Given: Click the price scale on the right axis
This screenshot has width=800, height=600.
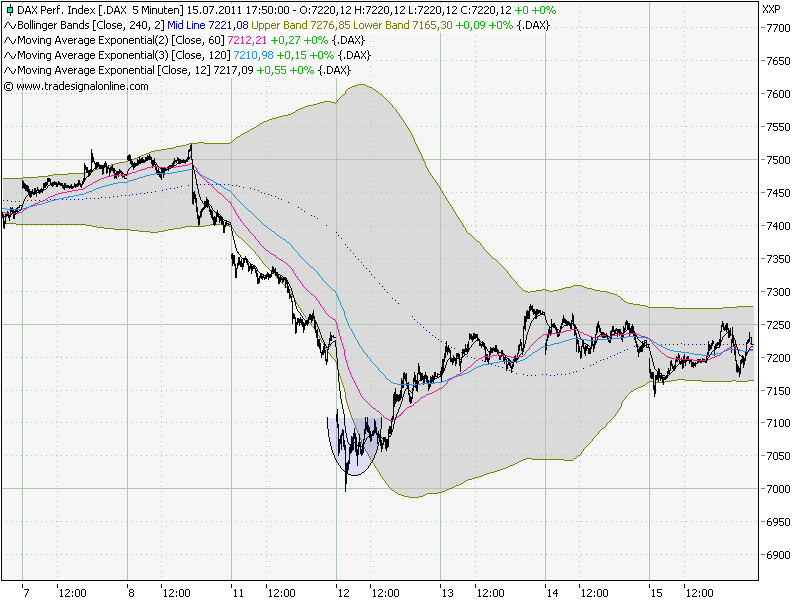Looking at the screenshot, I should pos(770,300).
